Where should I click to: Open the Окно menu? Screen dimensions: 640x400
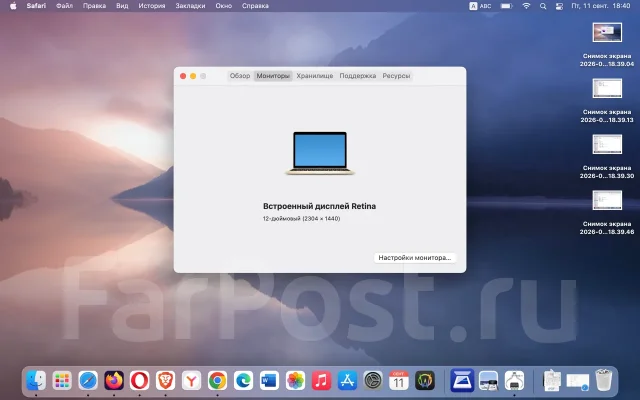pyautogui.click(x=224, y=6)
